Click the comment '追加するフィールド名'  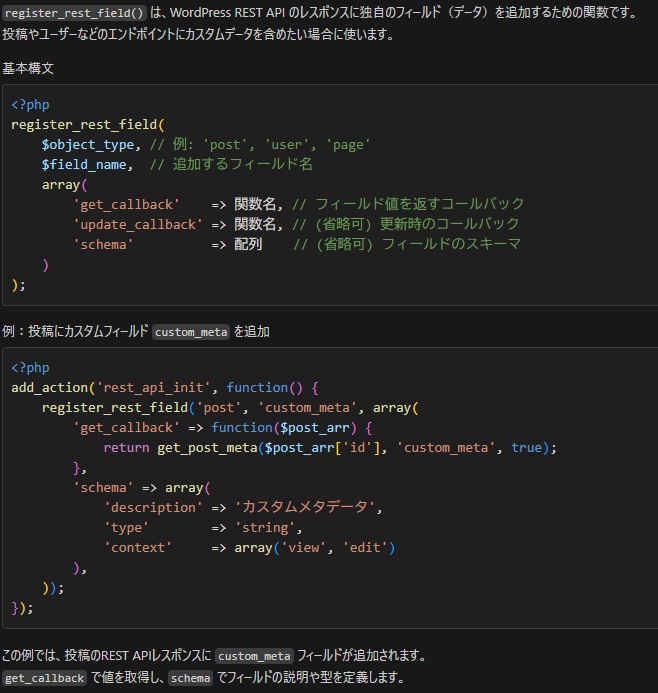[x=243, y=164]
